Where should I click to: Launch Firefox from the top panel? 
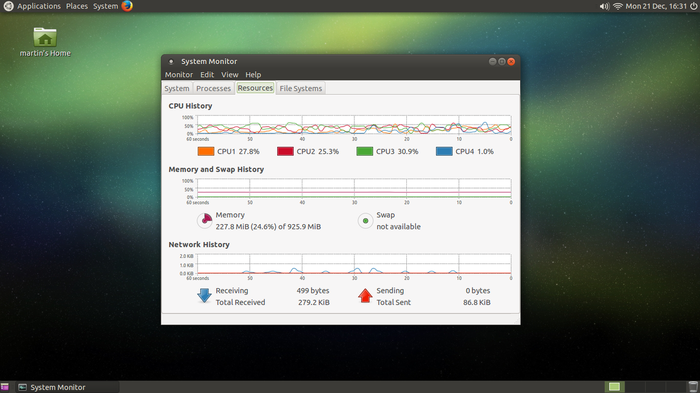127,6
